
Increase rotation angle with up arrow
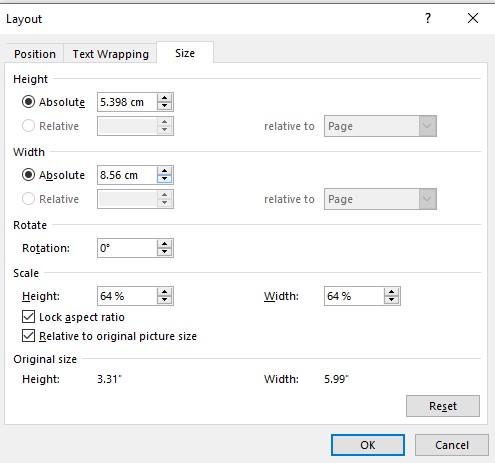click(164, 244)
